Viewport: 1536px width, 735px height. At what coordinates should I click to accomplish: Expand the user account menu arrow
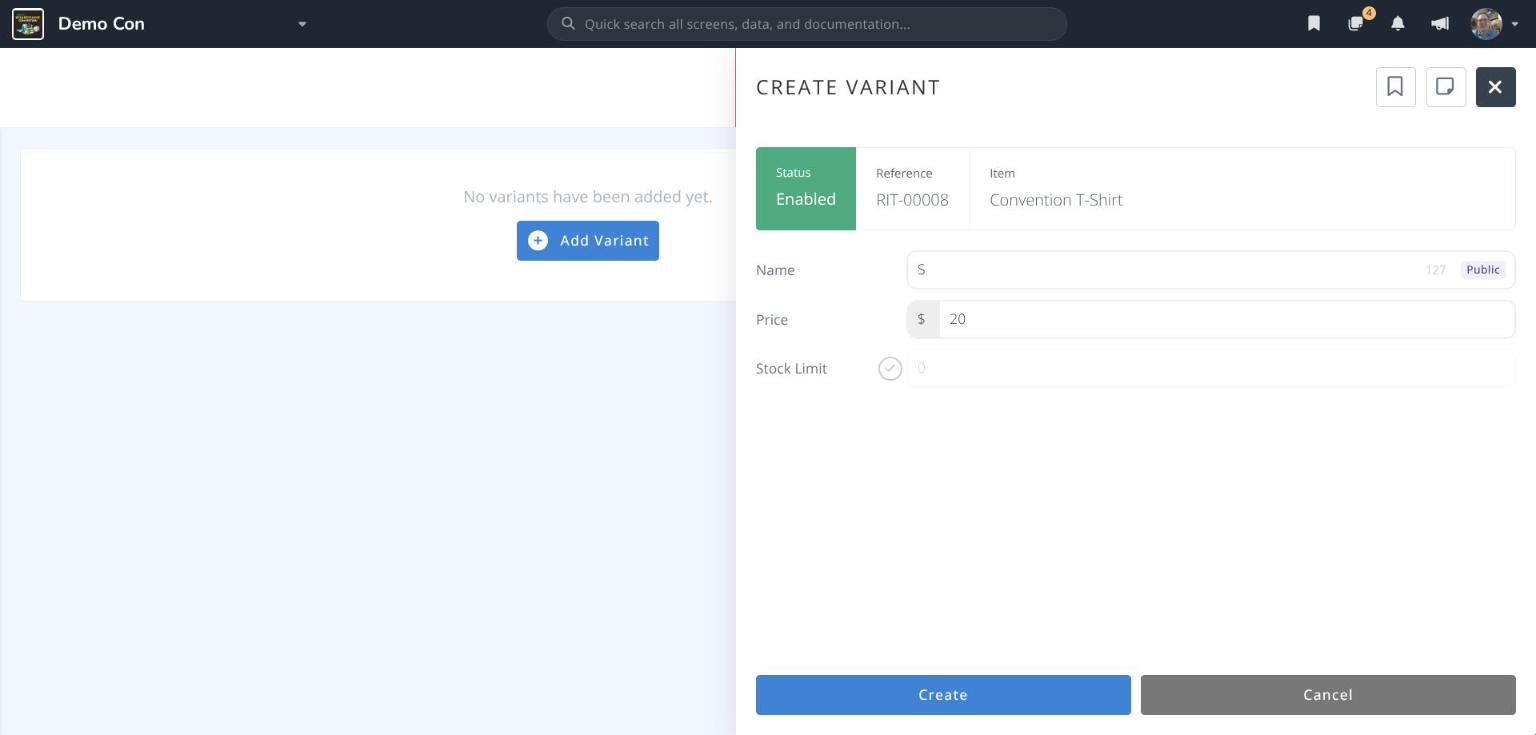1515,24
